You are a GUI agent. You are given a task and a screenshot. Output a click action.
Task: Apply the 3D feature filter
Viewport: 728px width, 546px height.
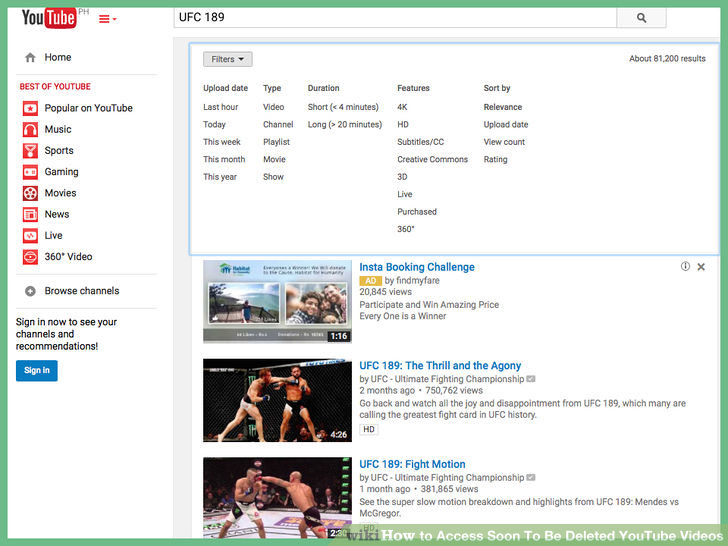coord(402,177)
